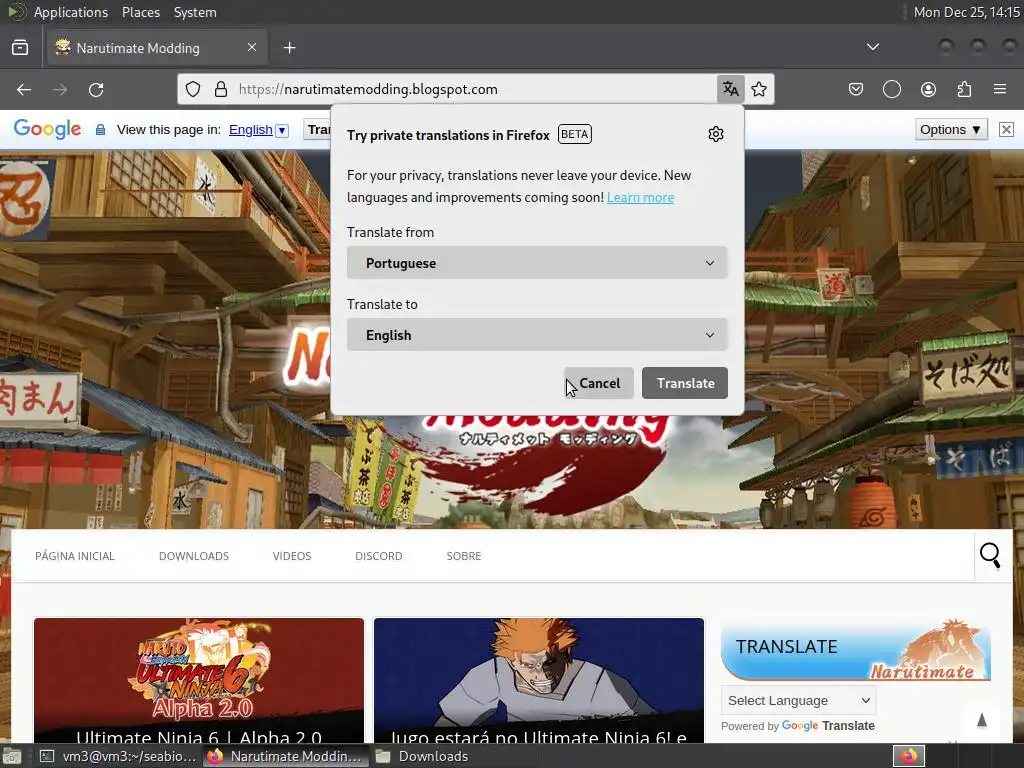Open Ultimate Ninja 6 Alpha 2.0 post thumbnail
Image resolution: width=1024 pixels, height=768 pixels.
(199, 680)
